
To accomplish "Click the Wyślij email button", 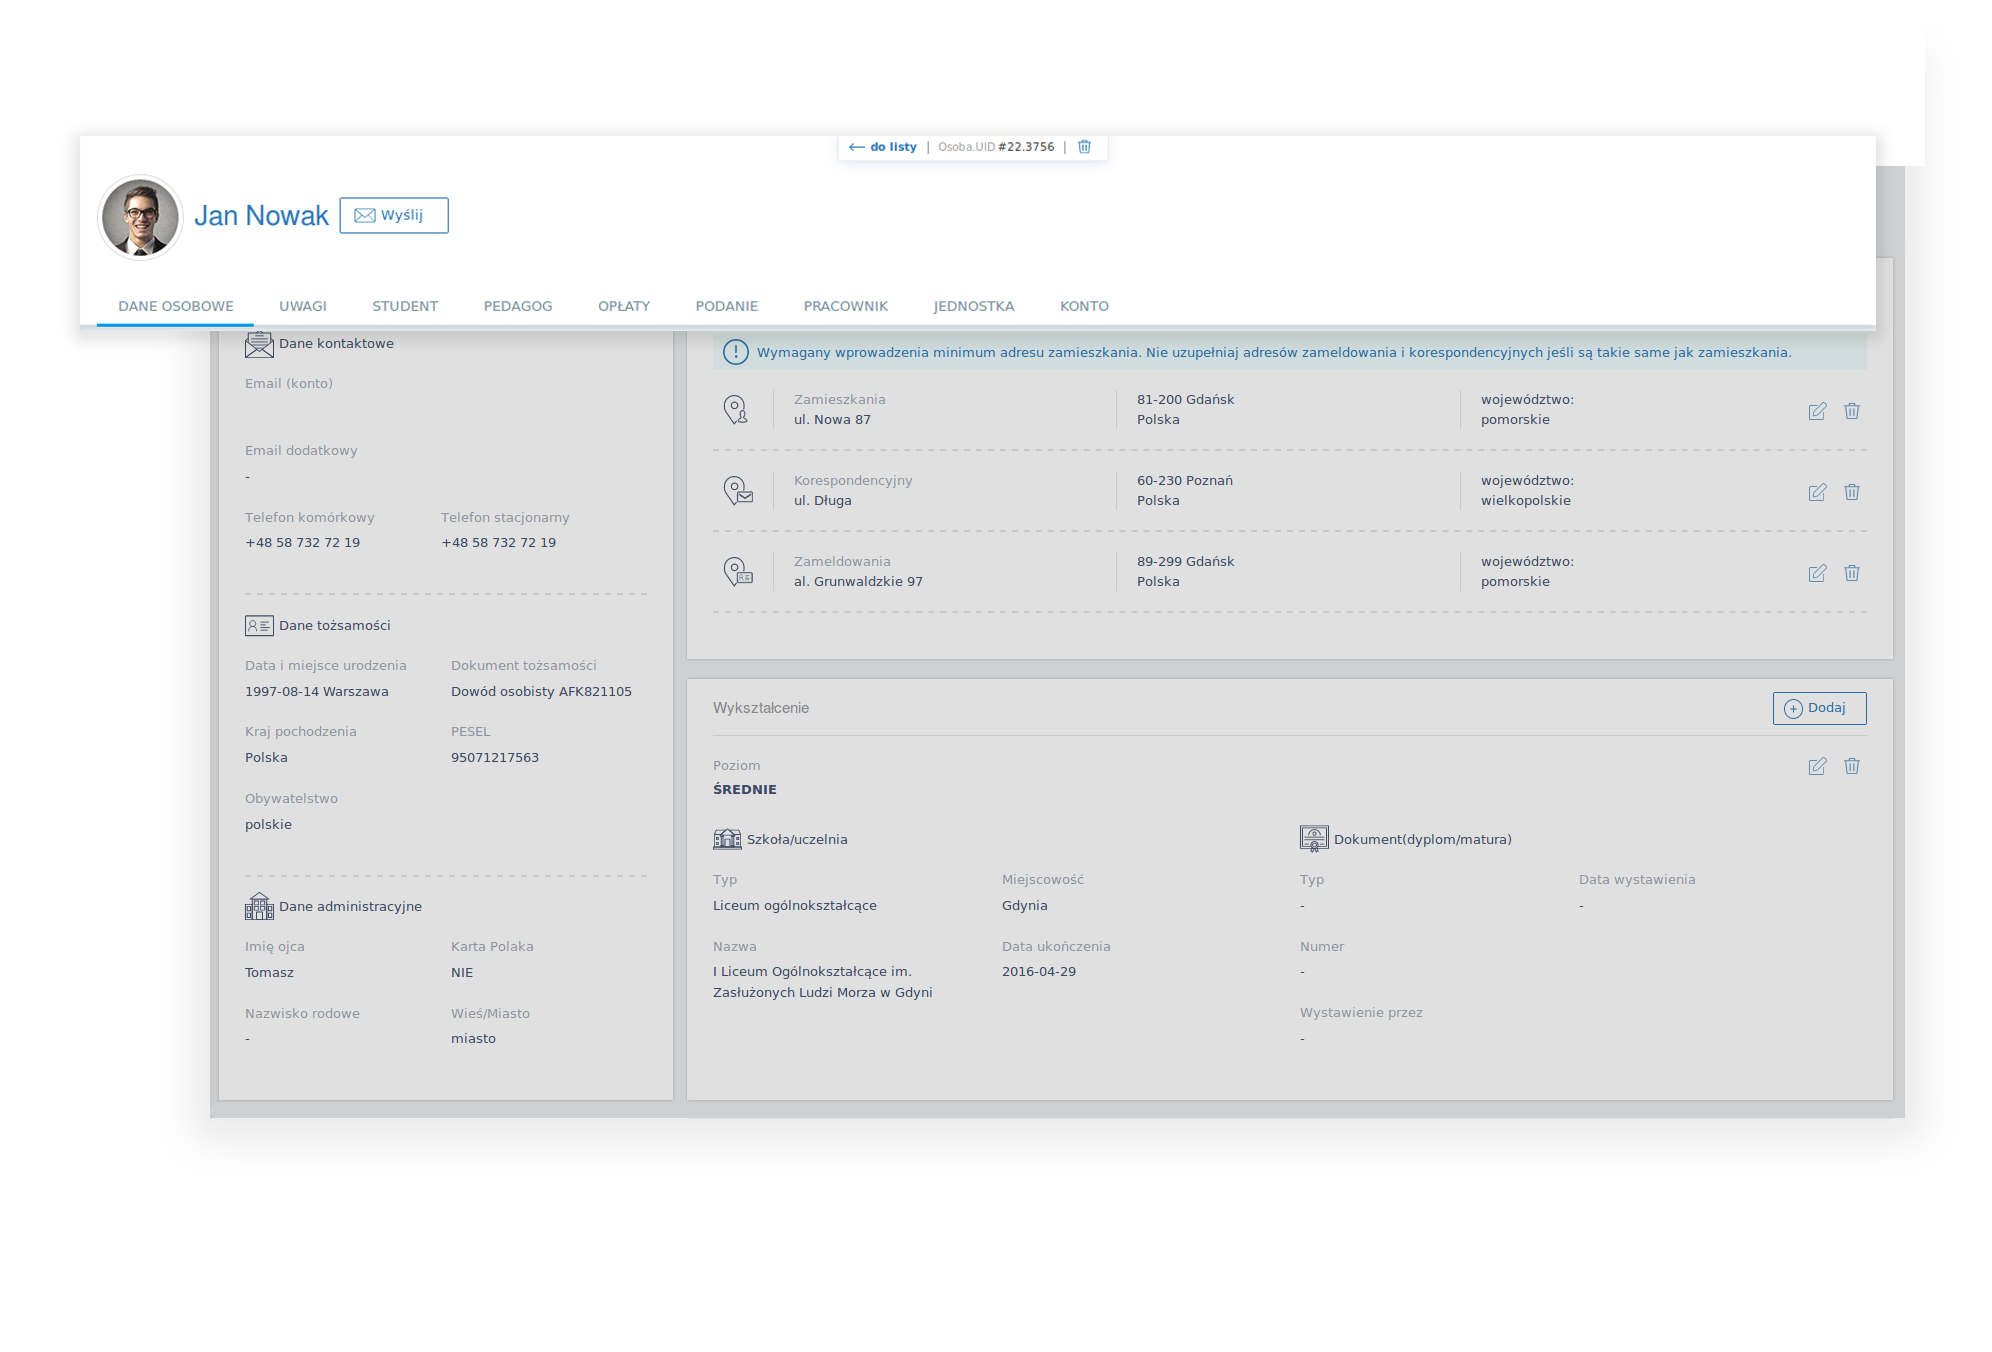I will (394, 215).
